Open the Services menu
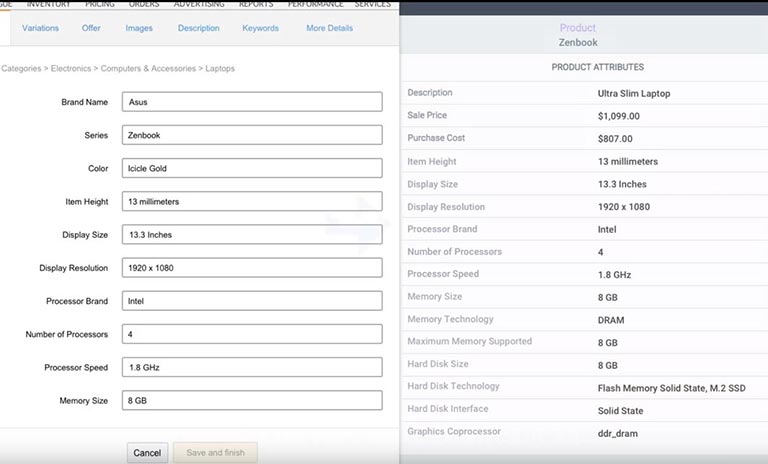Screen dimensions: 768x464 point(373,4)
